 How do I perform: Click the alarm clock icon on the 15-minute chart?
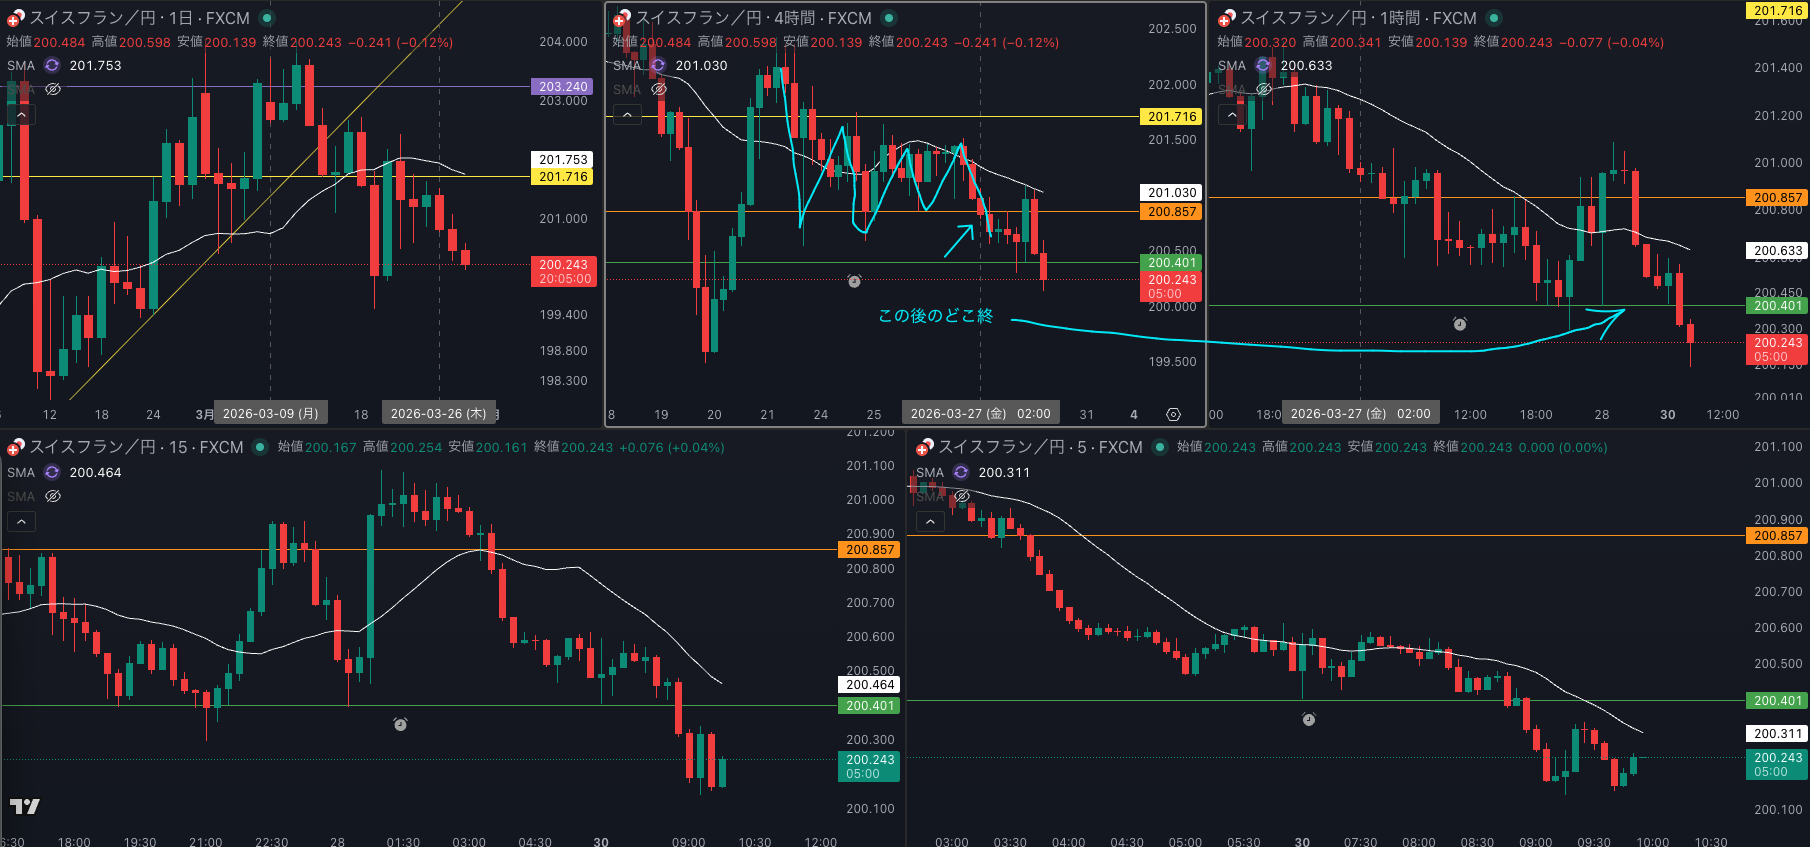pos(400,724)
